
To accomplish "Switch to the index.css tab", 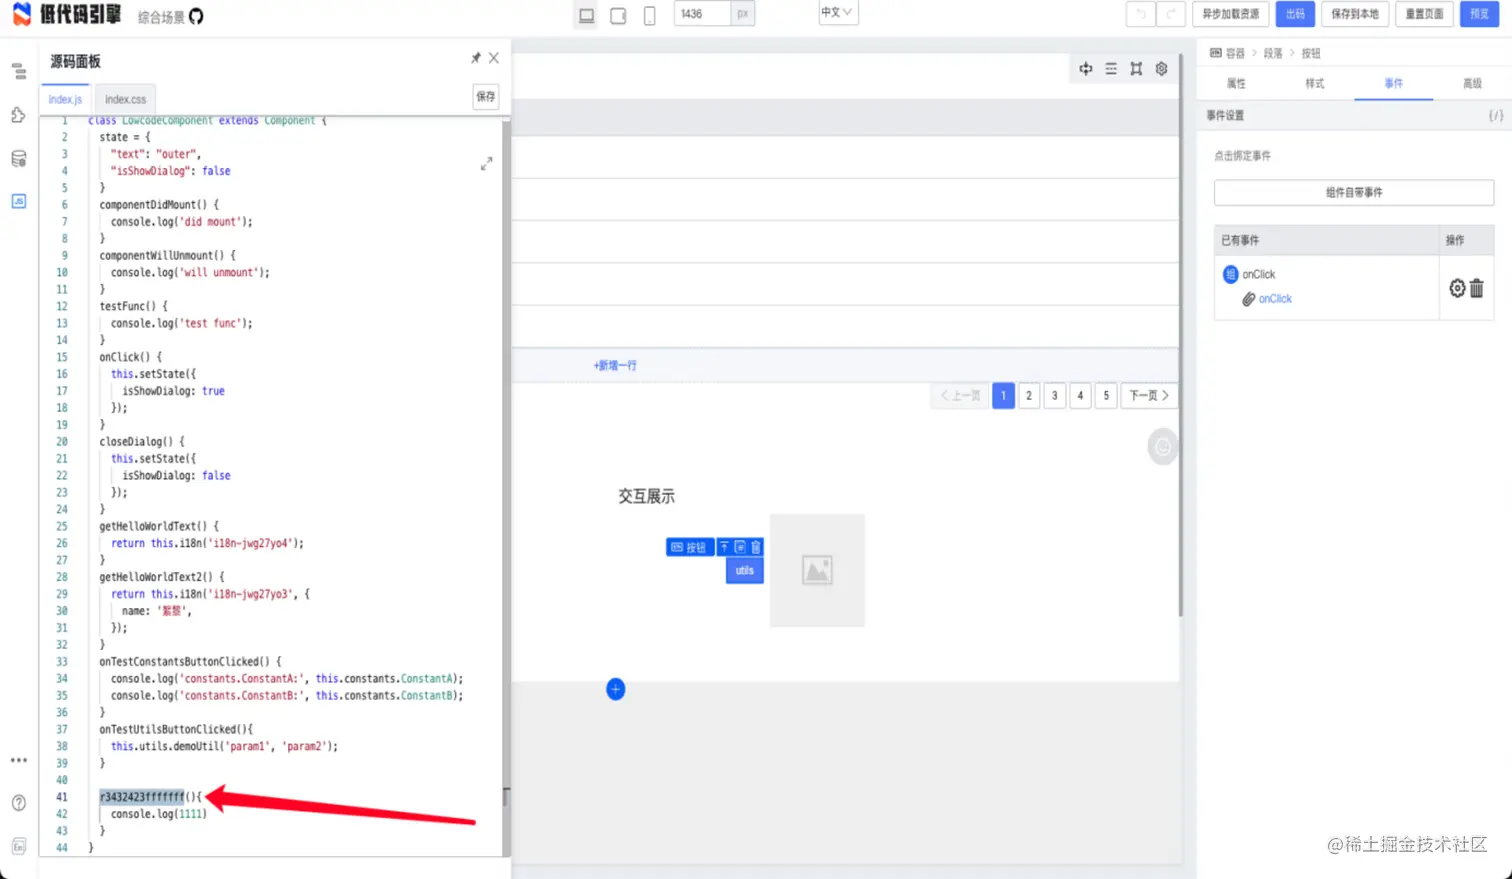I will pyautogui.click(x=125, y=99).
